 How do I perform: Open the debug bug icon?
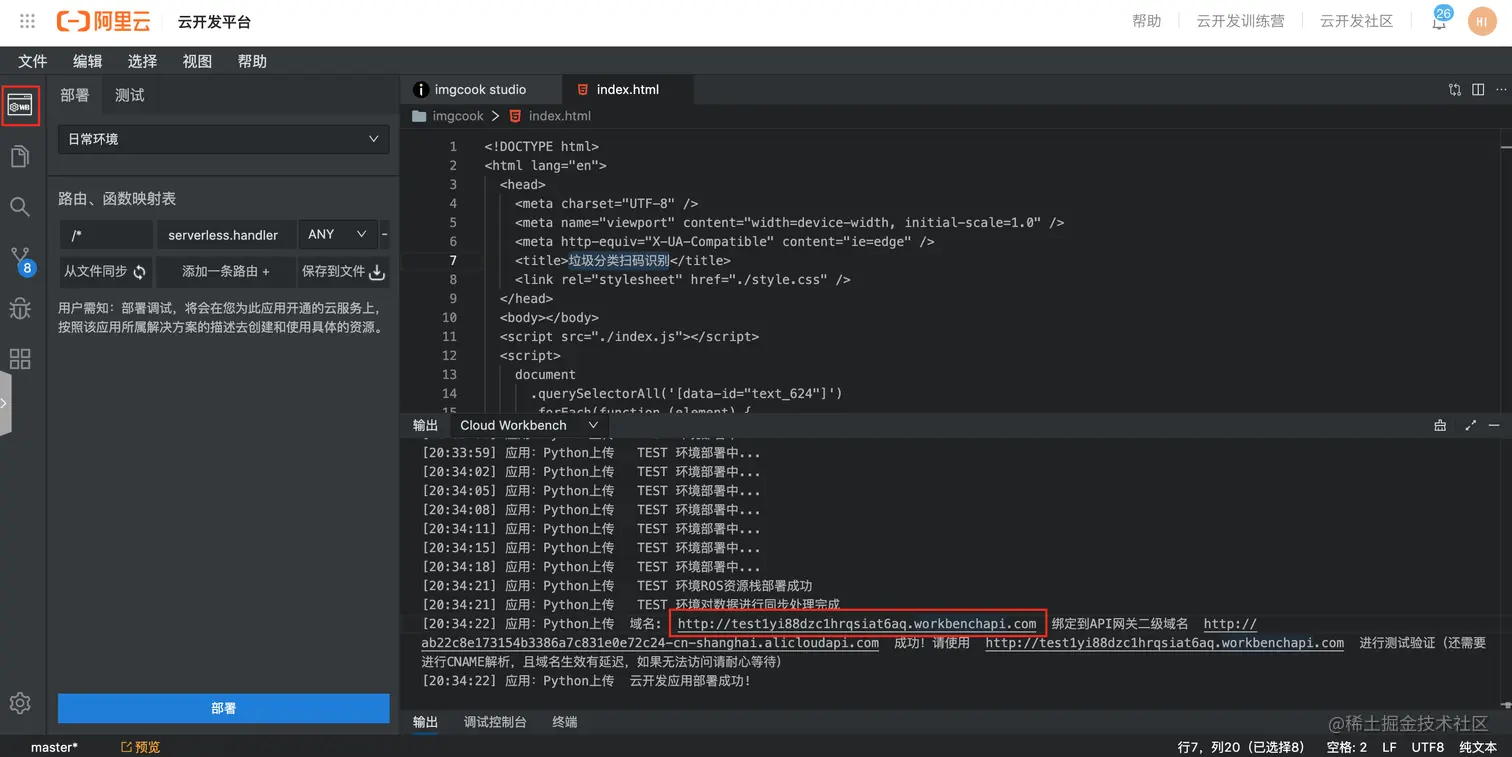(20, 308)
